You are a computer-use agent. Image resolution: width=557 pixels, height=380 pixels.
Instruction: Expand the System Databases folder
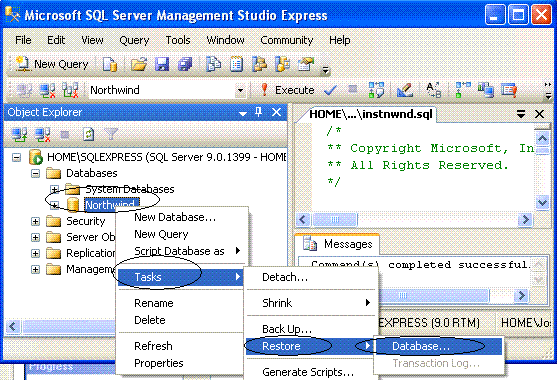tap(54, 189)
